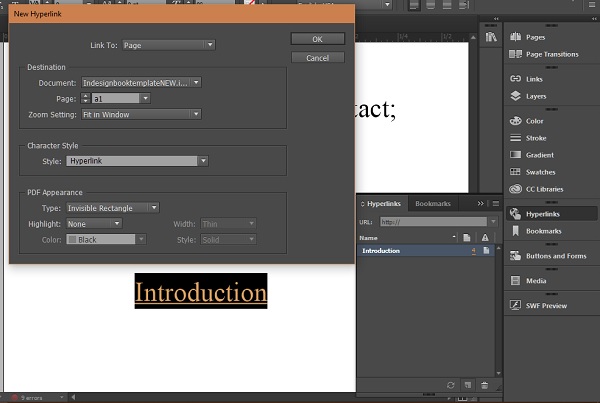Open the Character Style dropdown
The image size is (600, 403).
coord(138,160)
